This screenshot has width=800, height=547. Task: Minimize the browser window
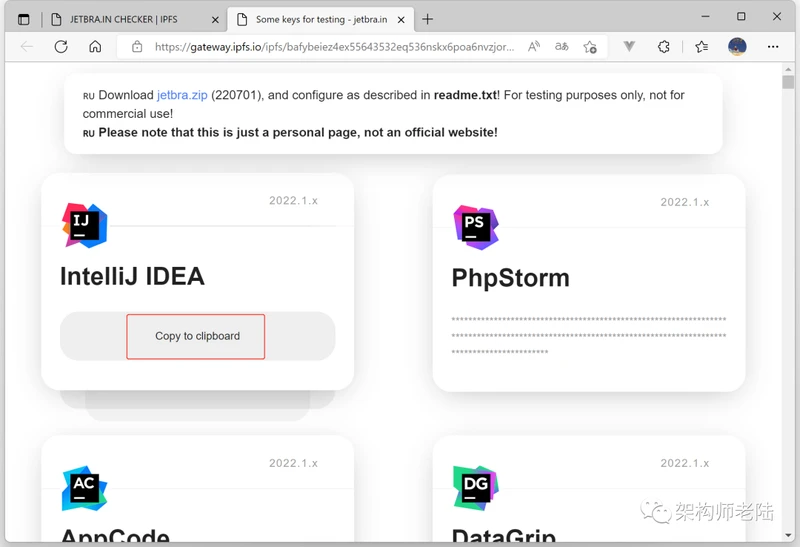(705, 17)
